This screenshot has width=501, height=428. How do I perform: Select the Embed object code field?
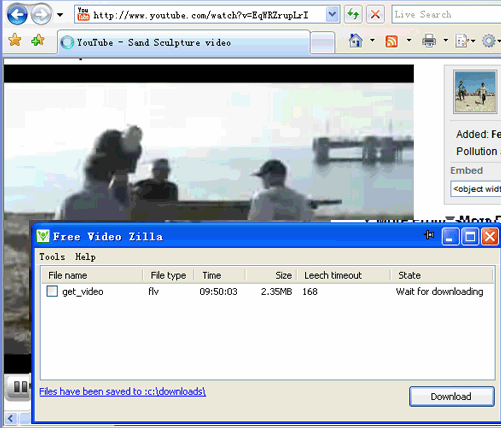point(476,189)
